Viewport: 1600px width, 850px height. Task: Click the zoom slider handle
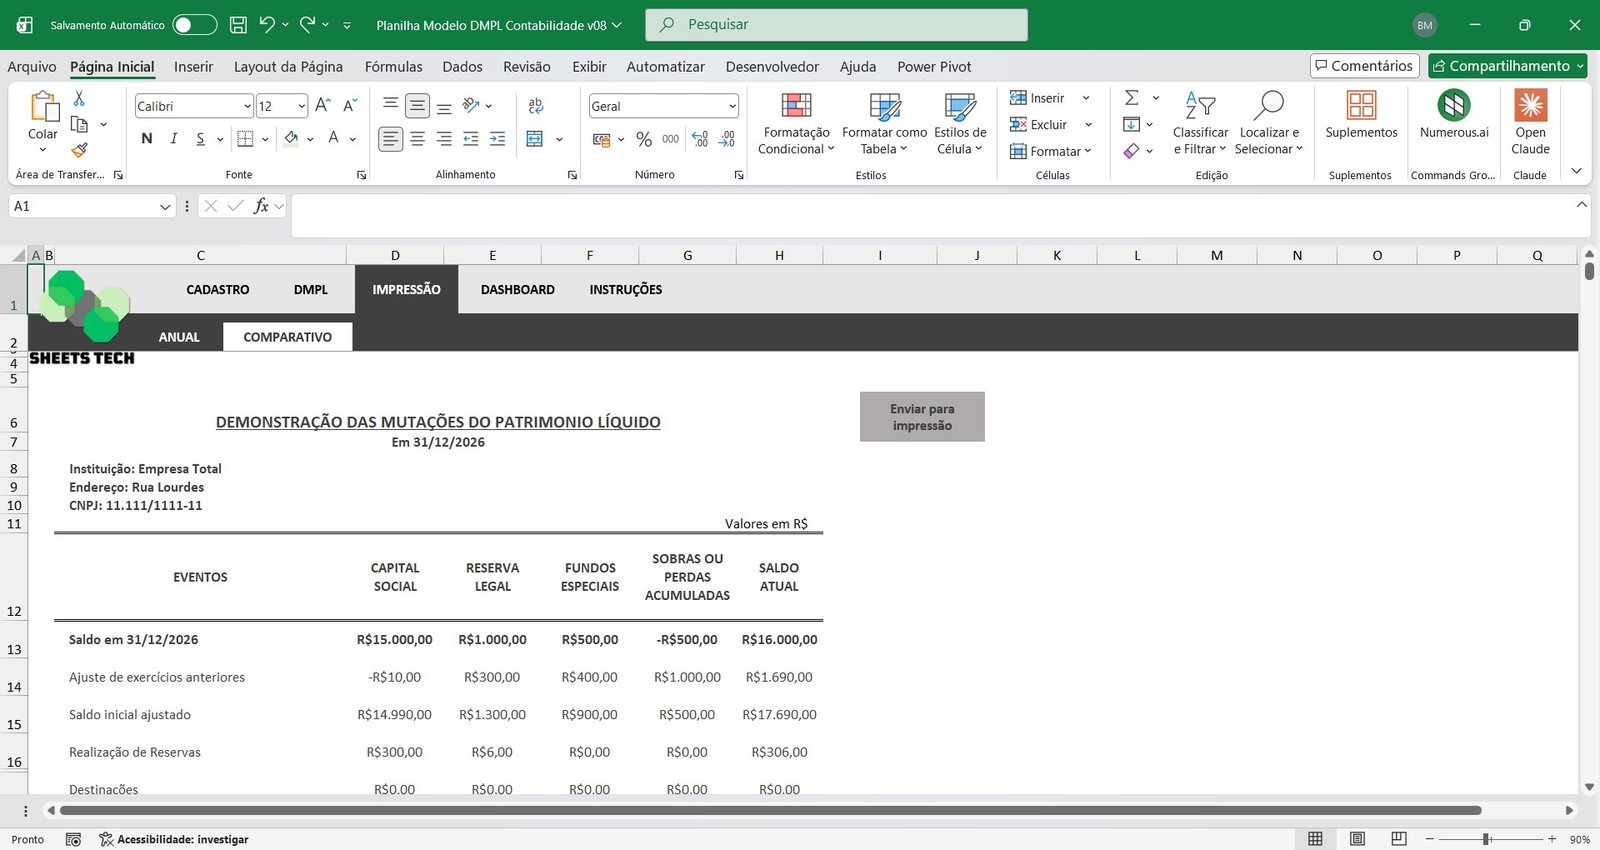[x=1487, y=839]
